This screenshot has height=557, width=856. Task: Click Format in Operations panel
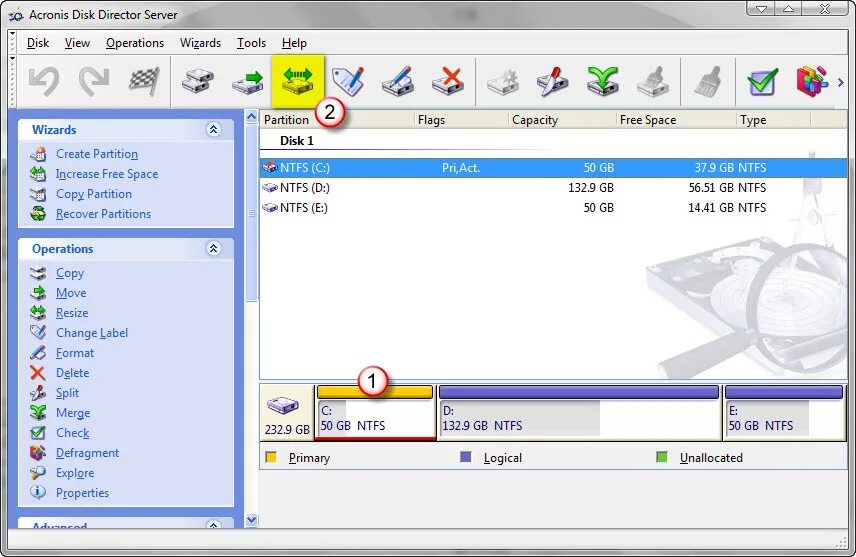coord(75,353)
